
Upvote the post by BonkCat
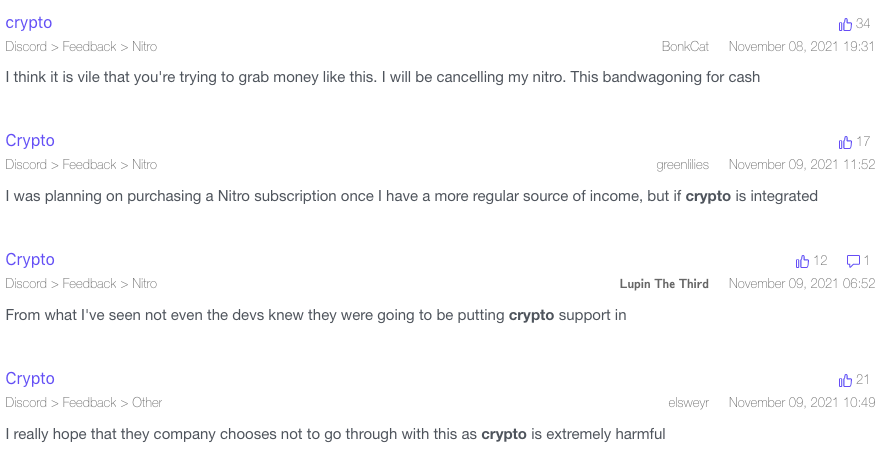coord(845,24)
